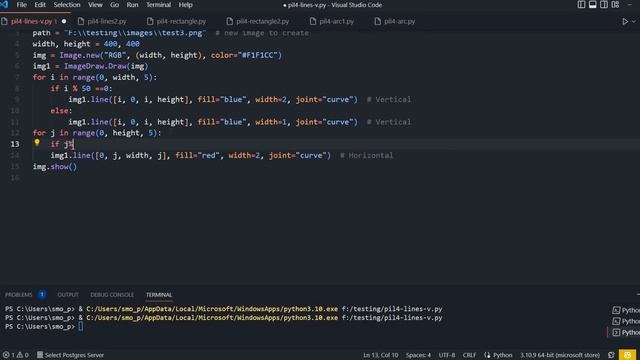Click the 'width, height = 400, 400' line
Viewport: 640px width, 360px height.
click(86, 44)
